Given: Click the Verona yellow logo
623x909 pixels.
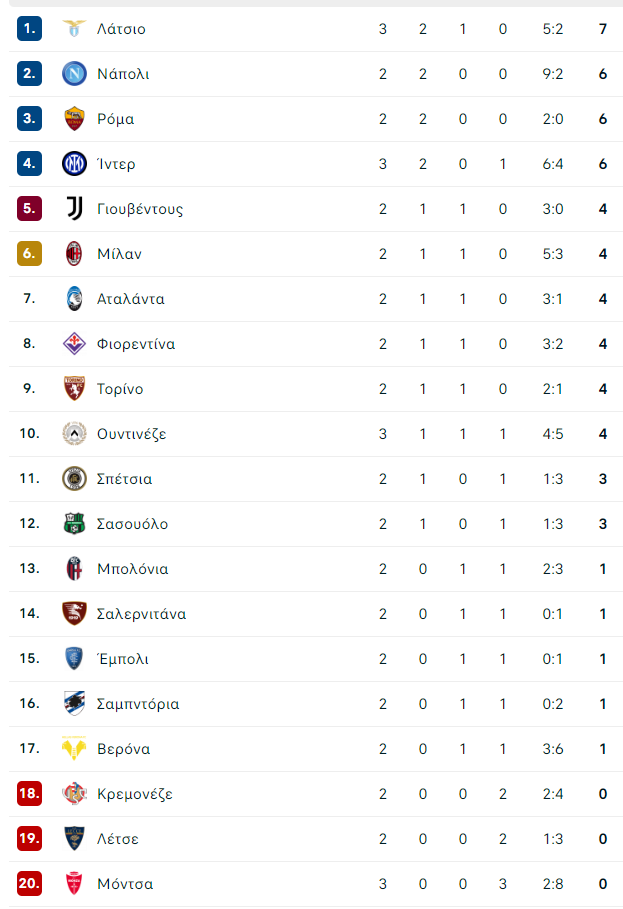Looking at the screenshot, I should [74, 748].
